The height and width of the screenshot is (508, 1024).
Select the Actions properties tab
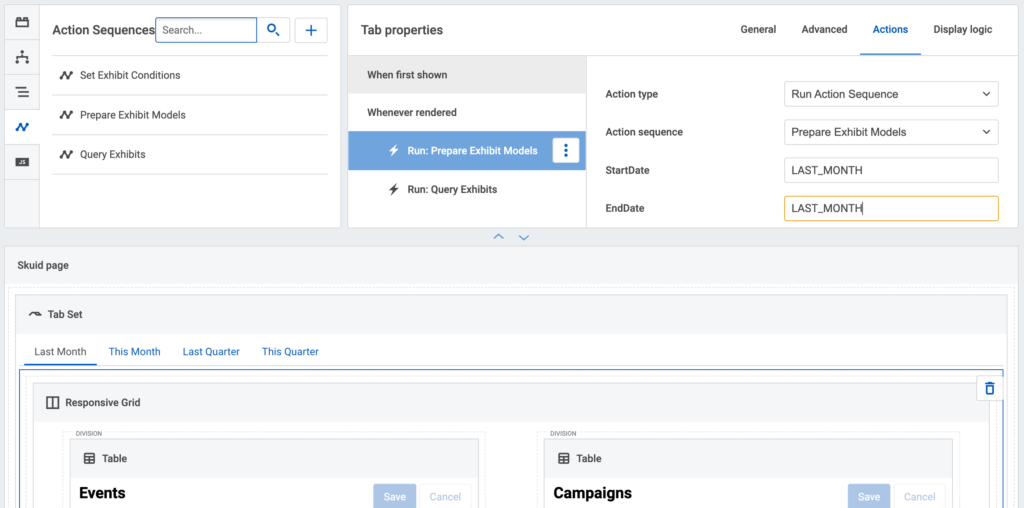click(890, 29)
